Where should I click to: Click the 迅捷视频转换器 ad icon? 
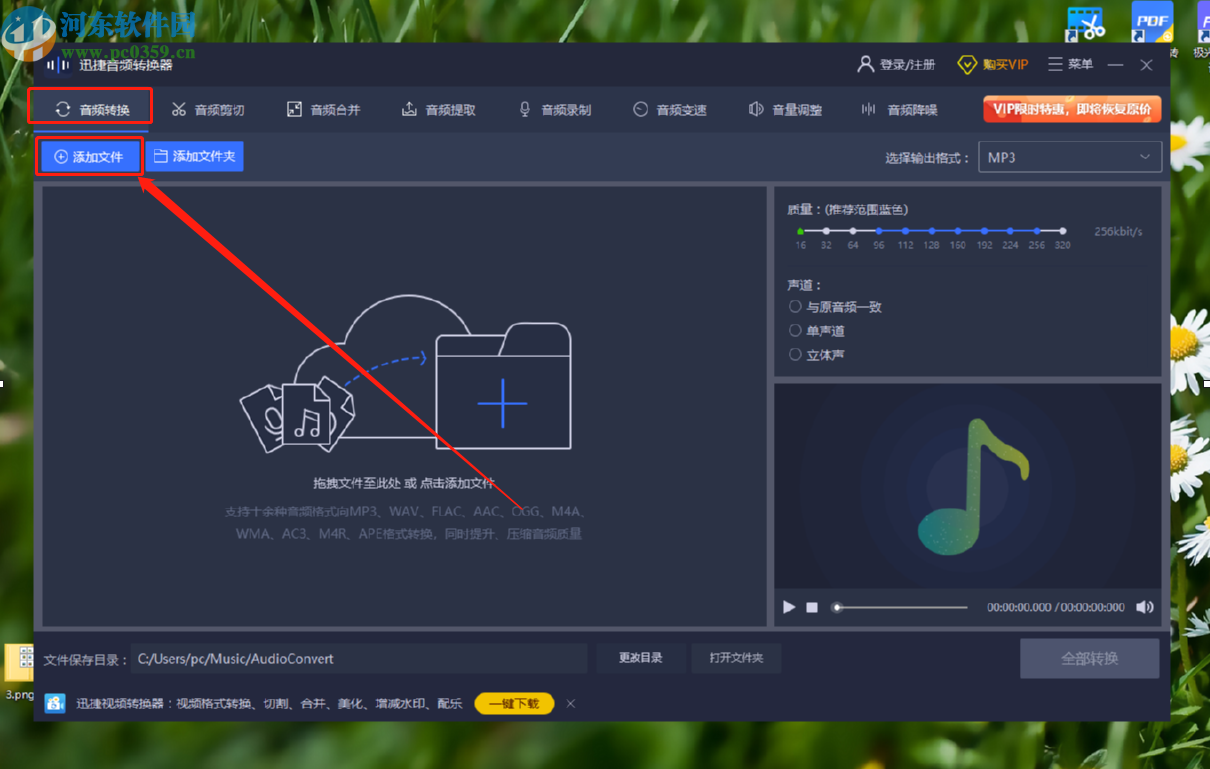click(55, 703)
